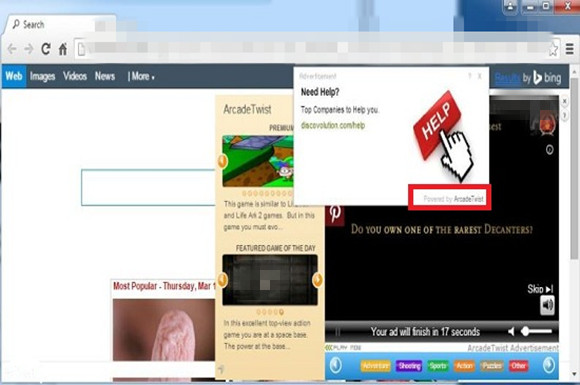Switch to the Images search tab
The height and width of the screenshot is (385, 580).
[x=43, y=77]
